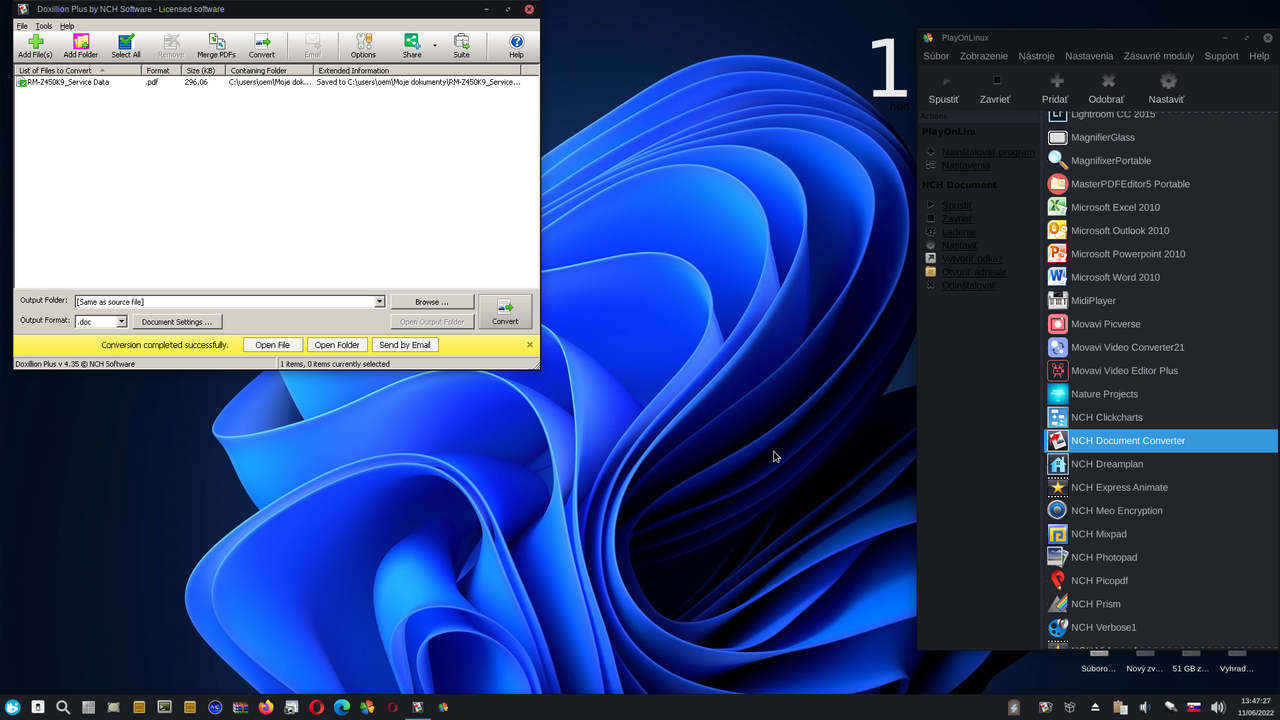The height and width of the screenshot is (720, 1280).
Task: Click inside the Output Folder input field
Action: pyautogui.click(x=224, y=302)
